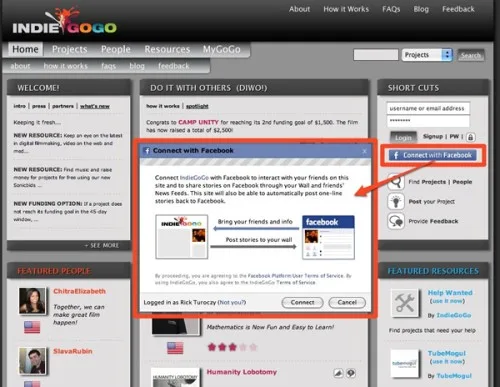Click the pen icon next to Humanity Lobotomy
This screenshot has width=500, height=387.
point(338,373)
